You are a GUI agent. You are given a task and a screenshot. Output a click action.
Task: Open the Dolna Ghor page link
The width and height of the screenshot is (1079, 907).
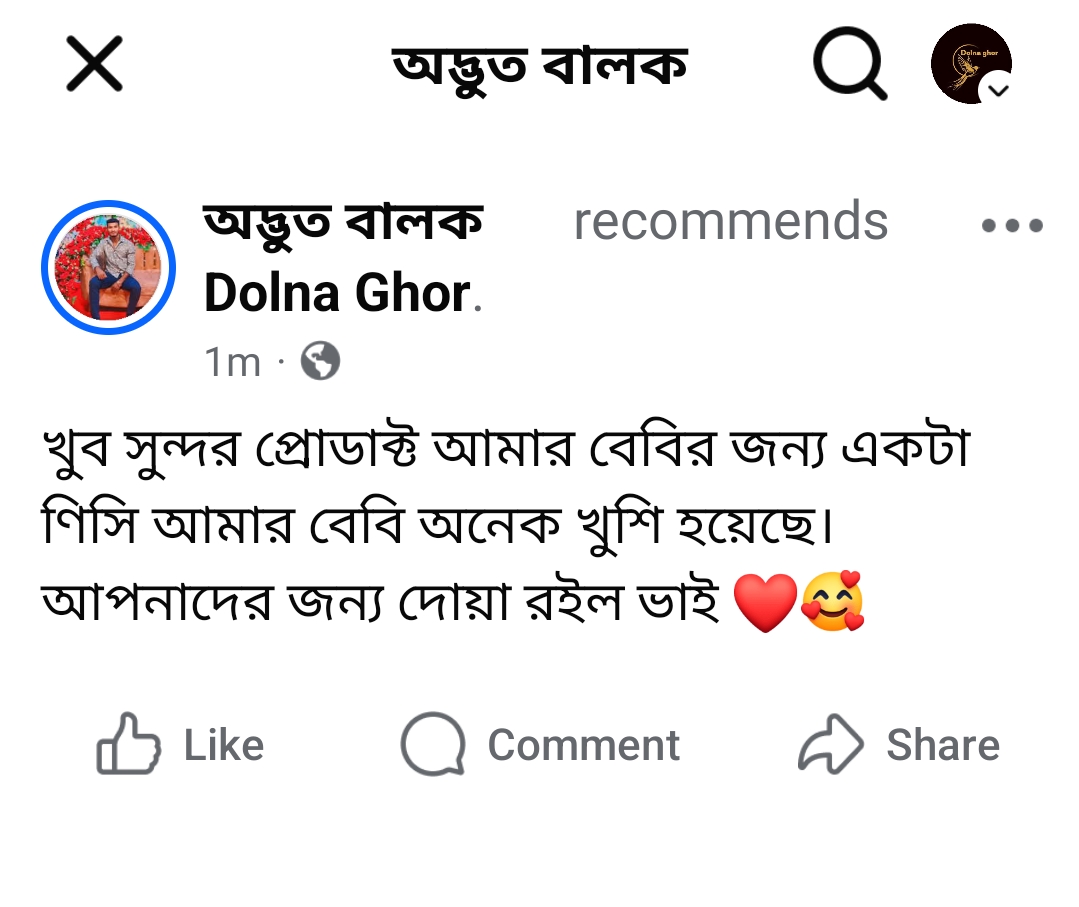[x=334, y=291]
